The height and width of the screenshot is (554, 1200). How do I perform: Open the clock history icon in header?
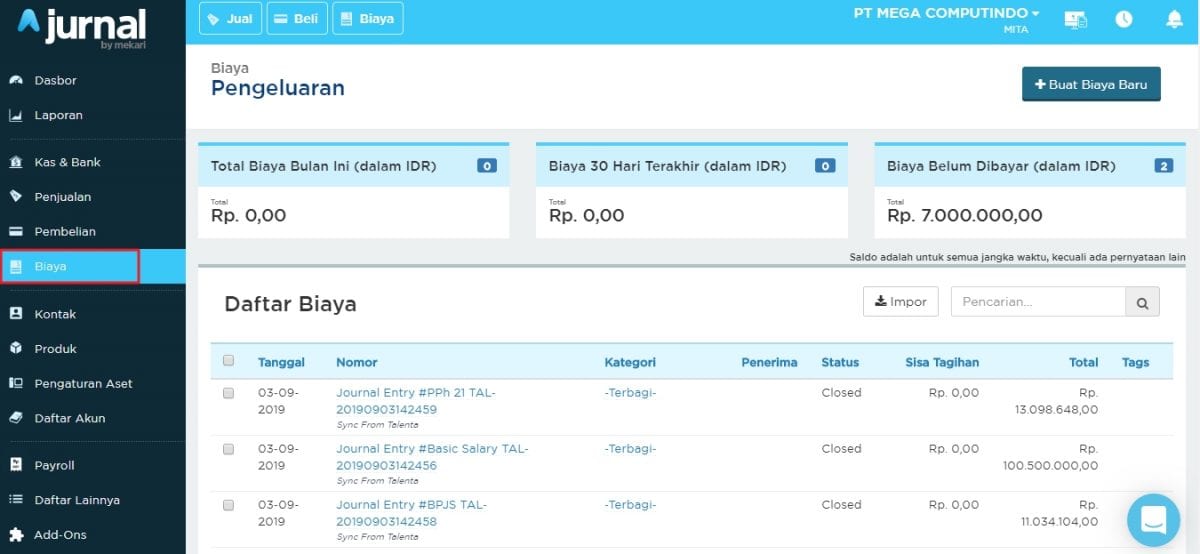pos(1124,19)
